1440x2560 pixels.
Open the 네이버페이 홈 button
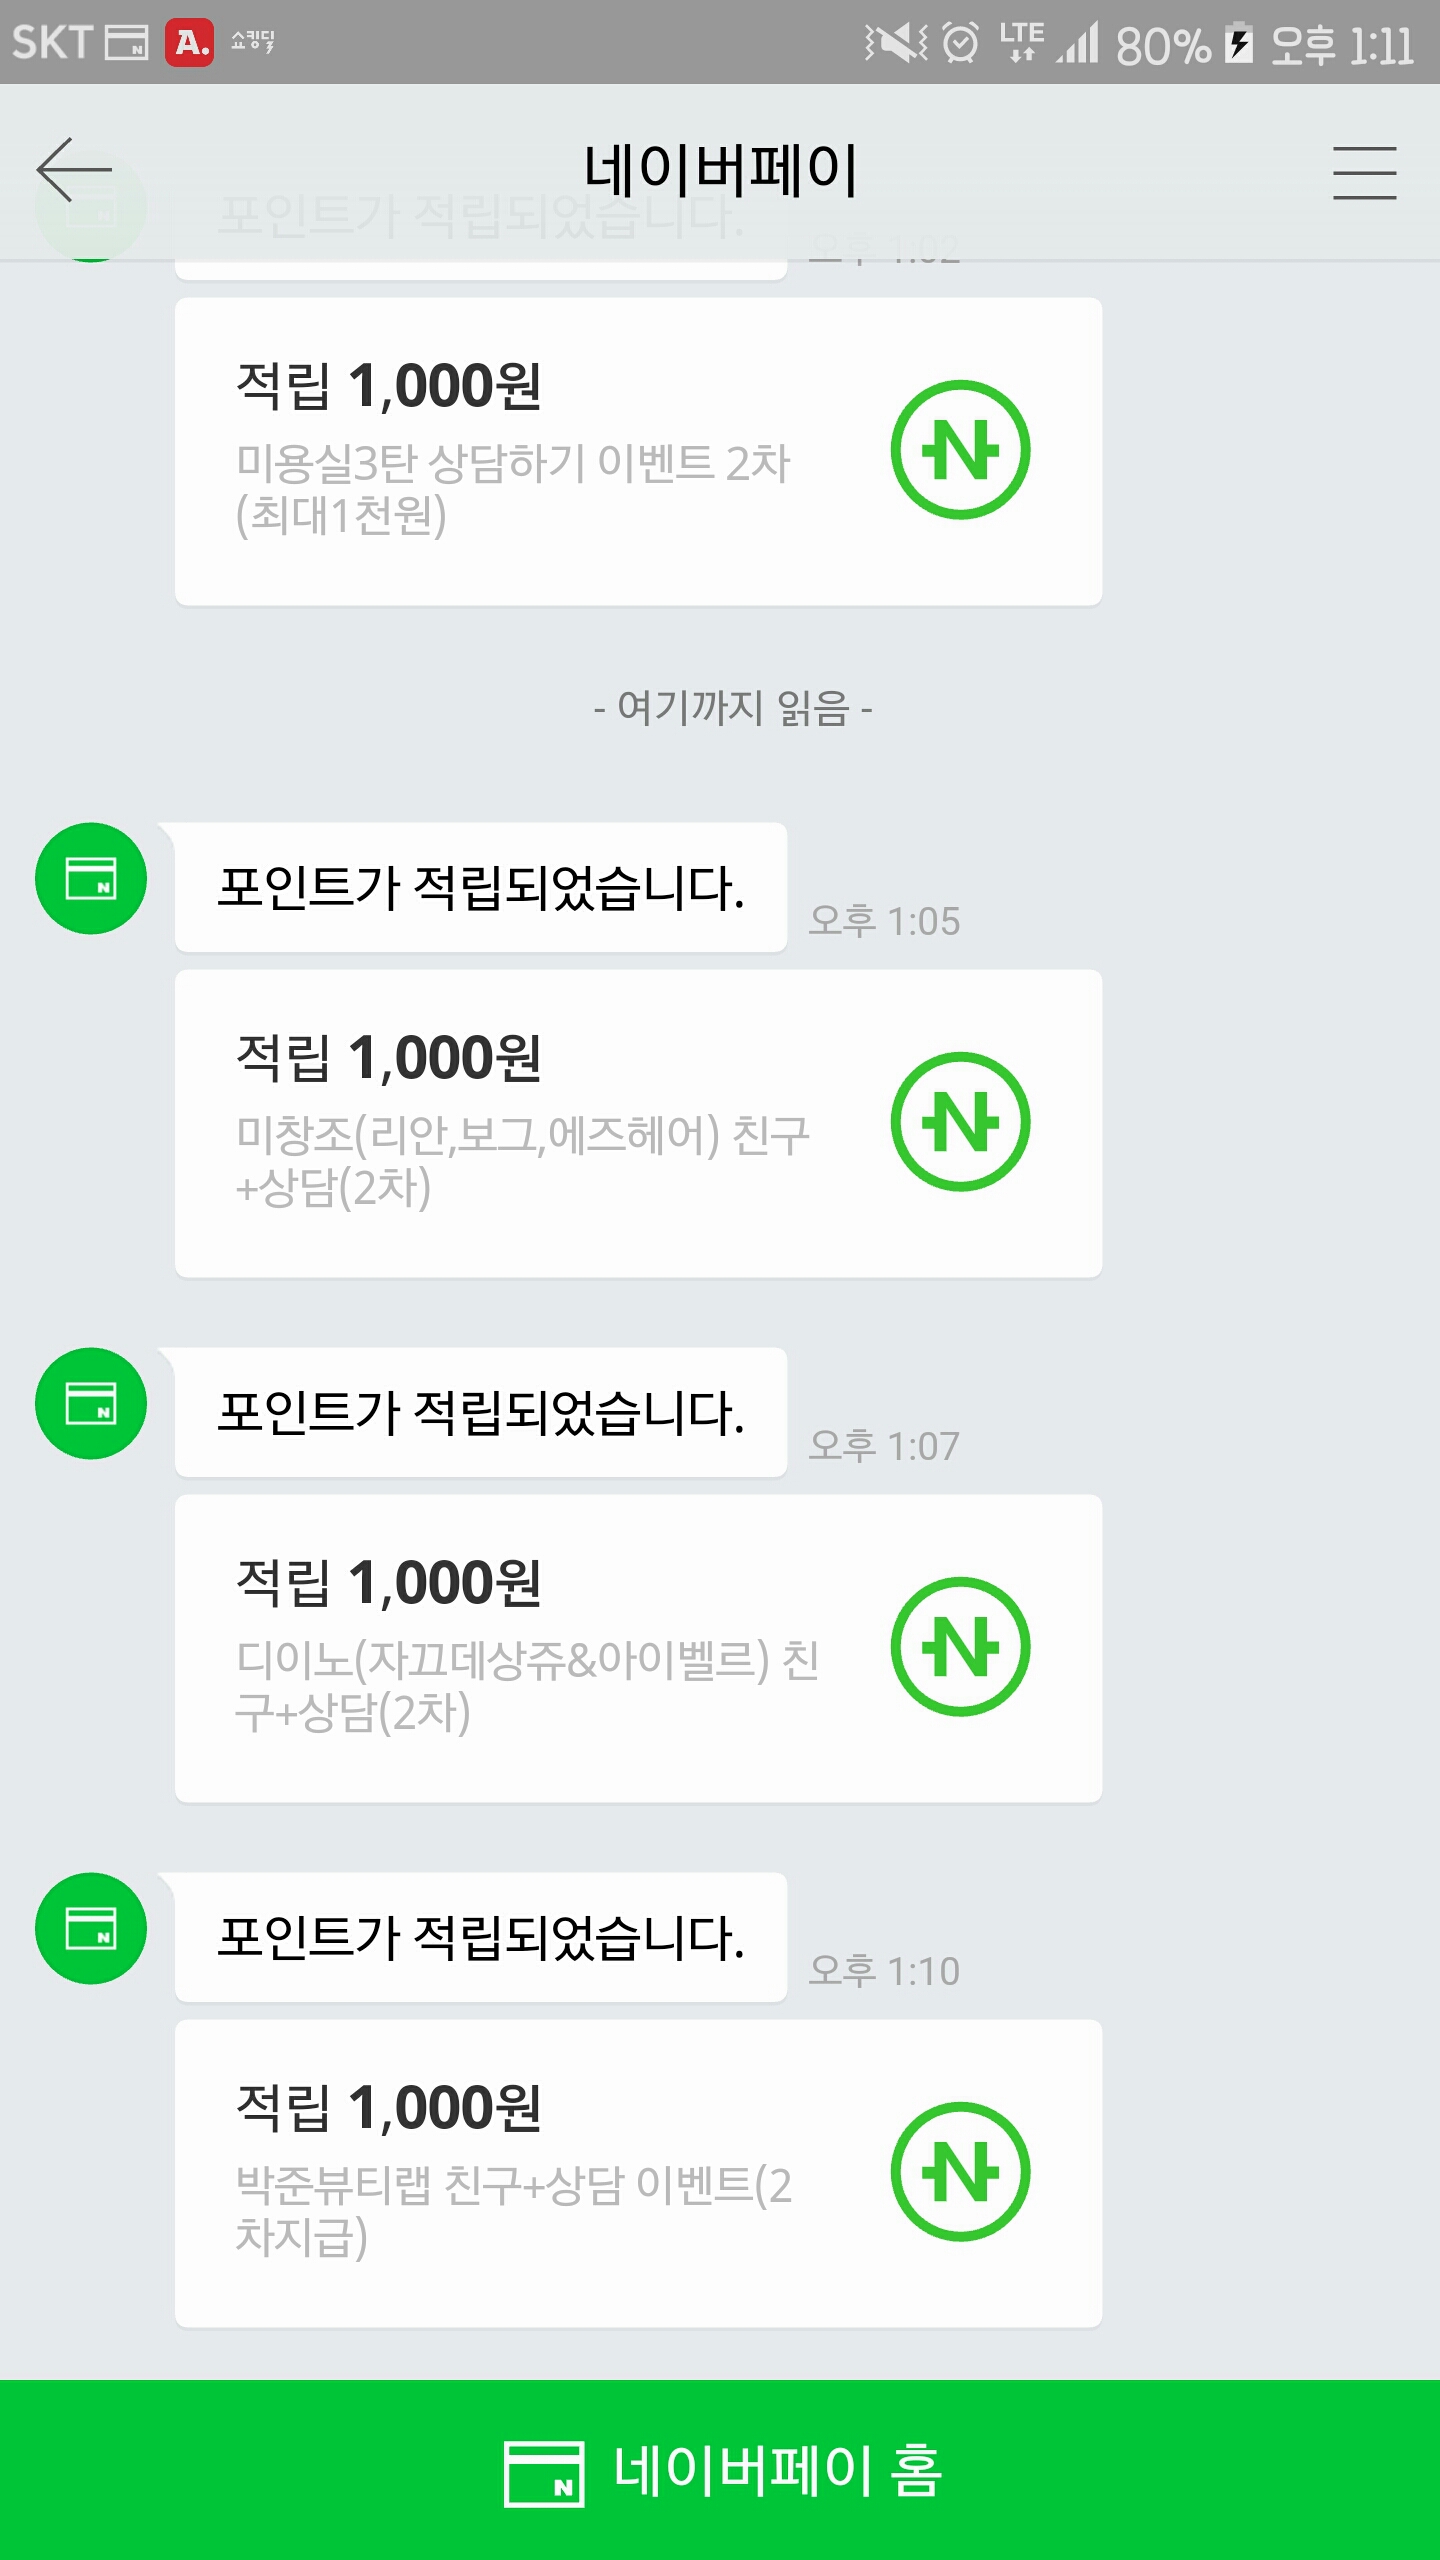pyautogui.click(x=720, y=2470)
